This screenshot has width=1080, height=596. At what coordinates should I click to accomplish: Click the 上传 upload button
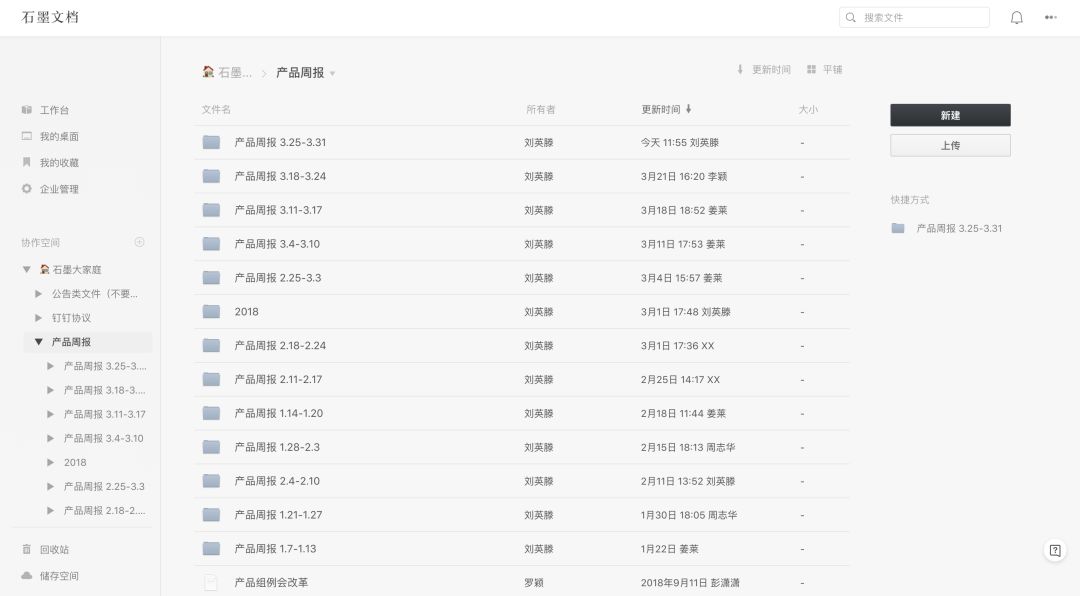[x=950, y=145]
